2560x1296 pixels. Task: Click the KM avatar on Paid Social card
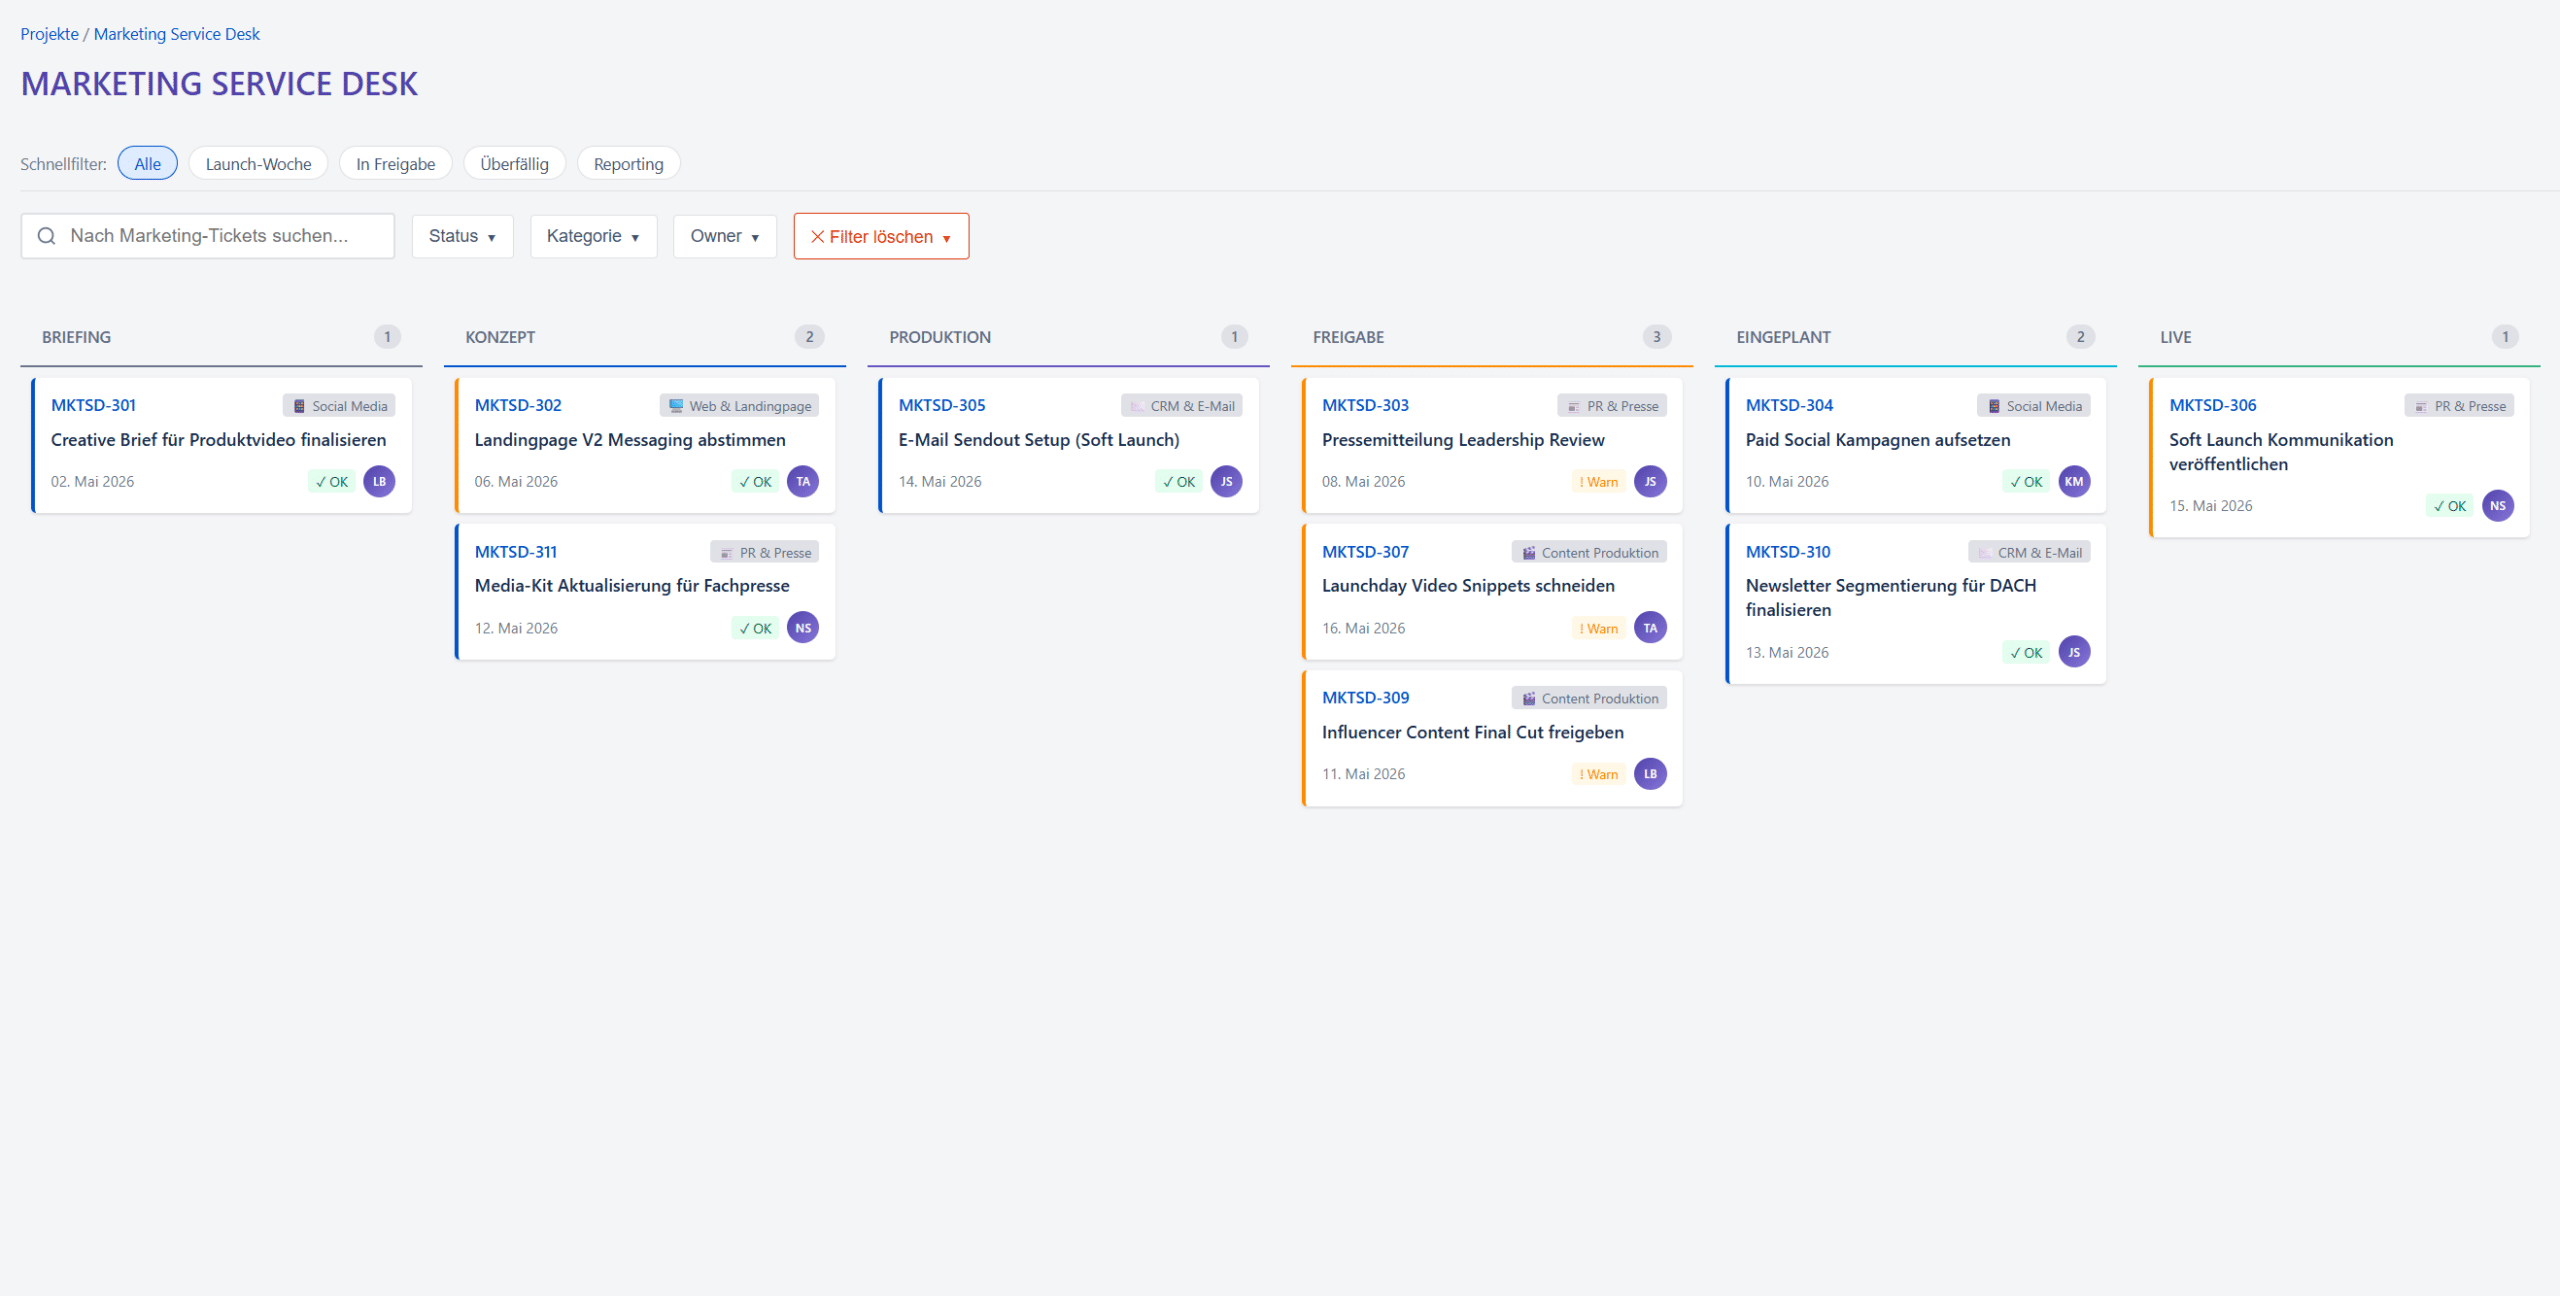point(2073,481)
